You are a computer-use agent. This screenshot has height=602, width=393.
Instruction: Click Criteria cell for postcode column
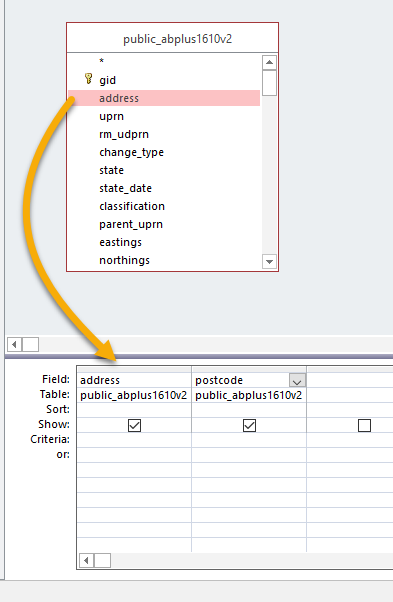click(249, 440)
